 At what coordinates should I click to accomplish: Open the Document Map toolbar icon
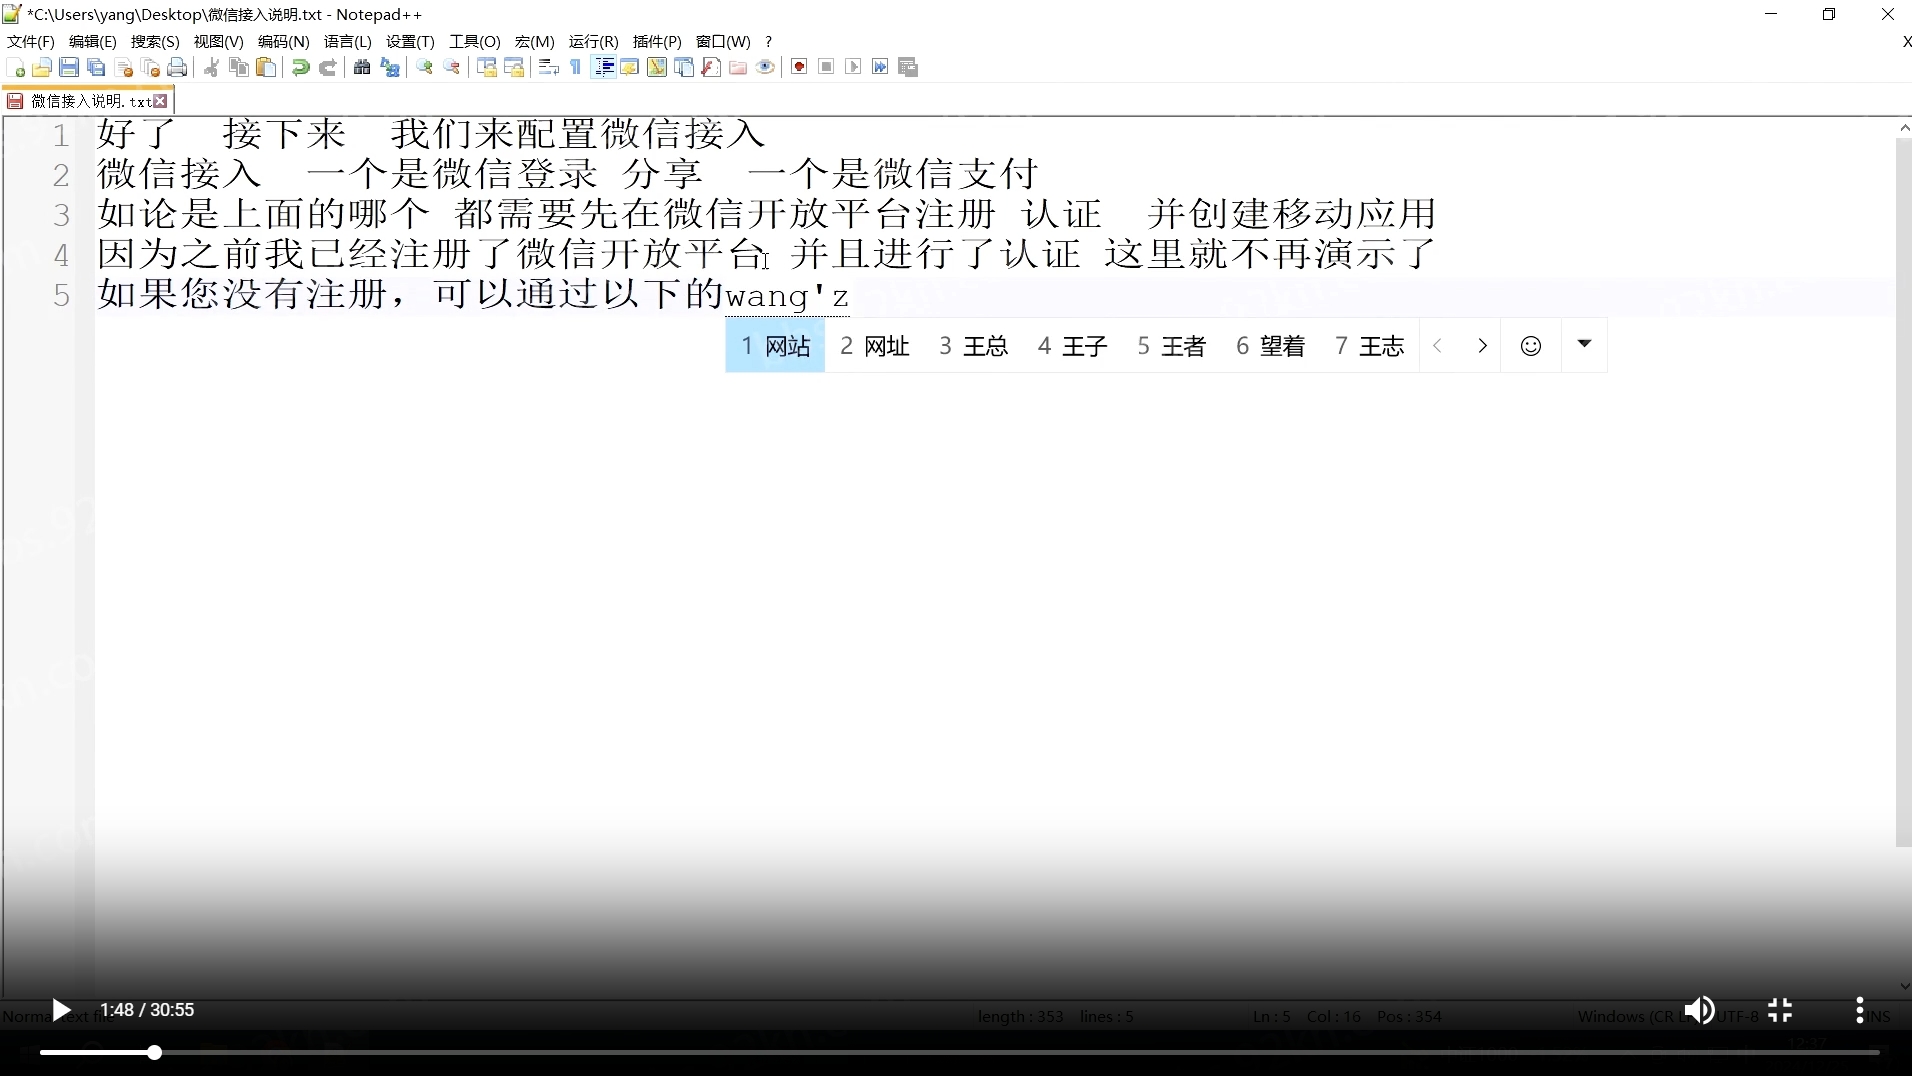pyautogui.click(x=657, y=67)
